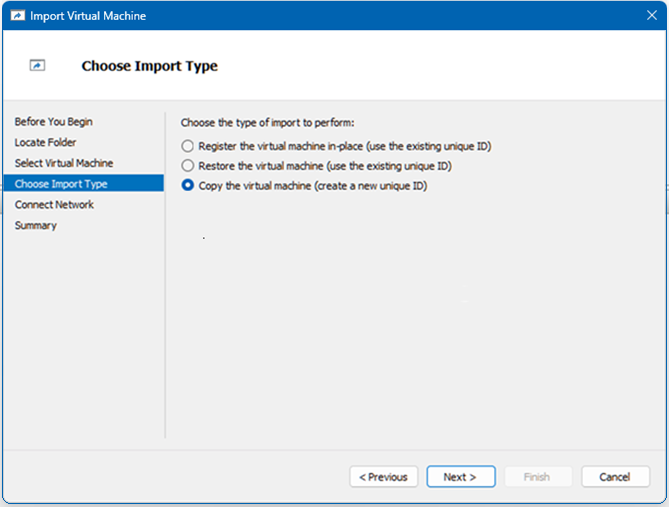Click the Finish button

click(536, 477)
